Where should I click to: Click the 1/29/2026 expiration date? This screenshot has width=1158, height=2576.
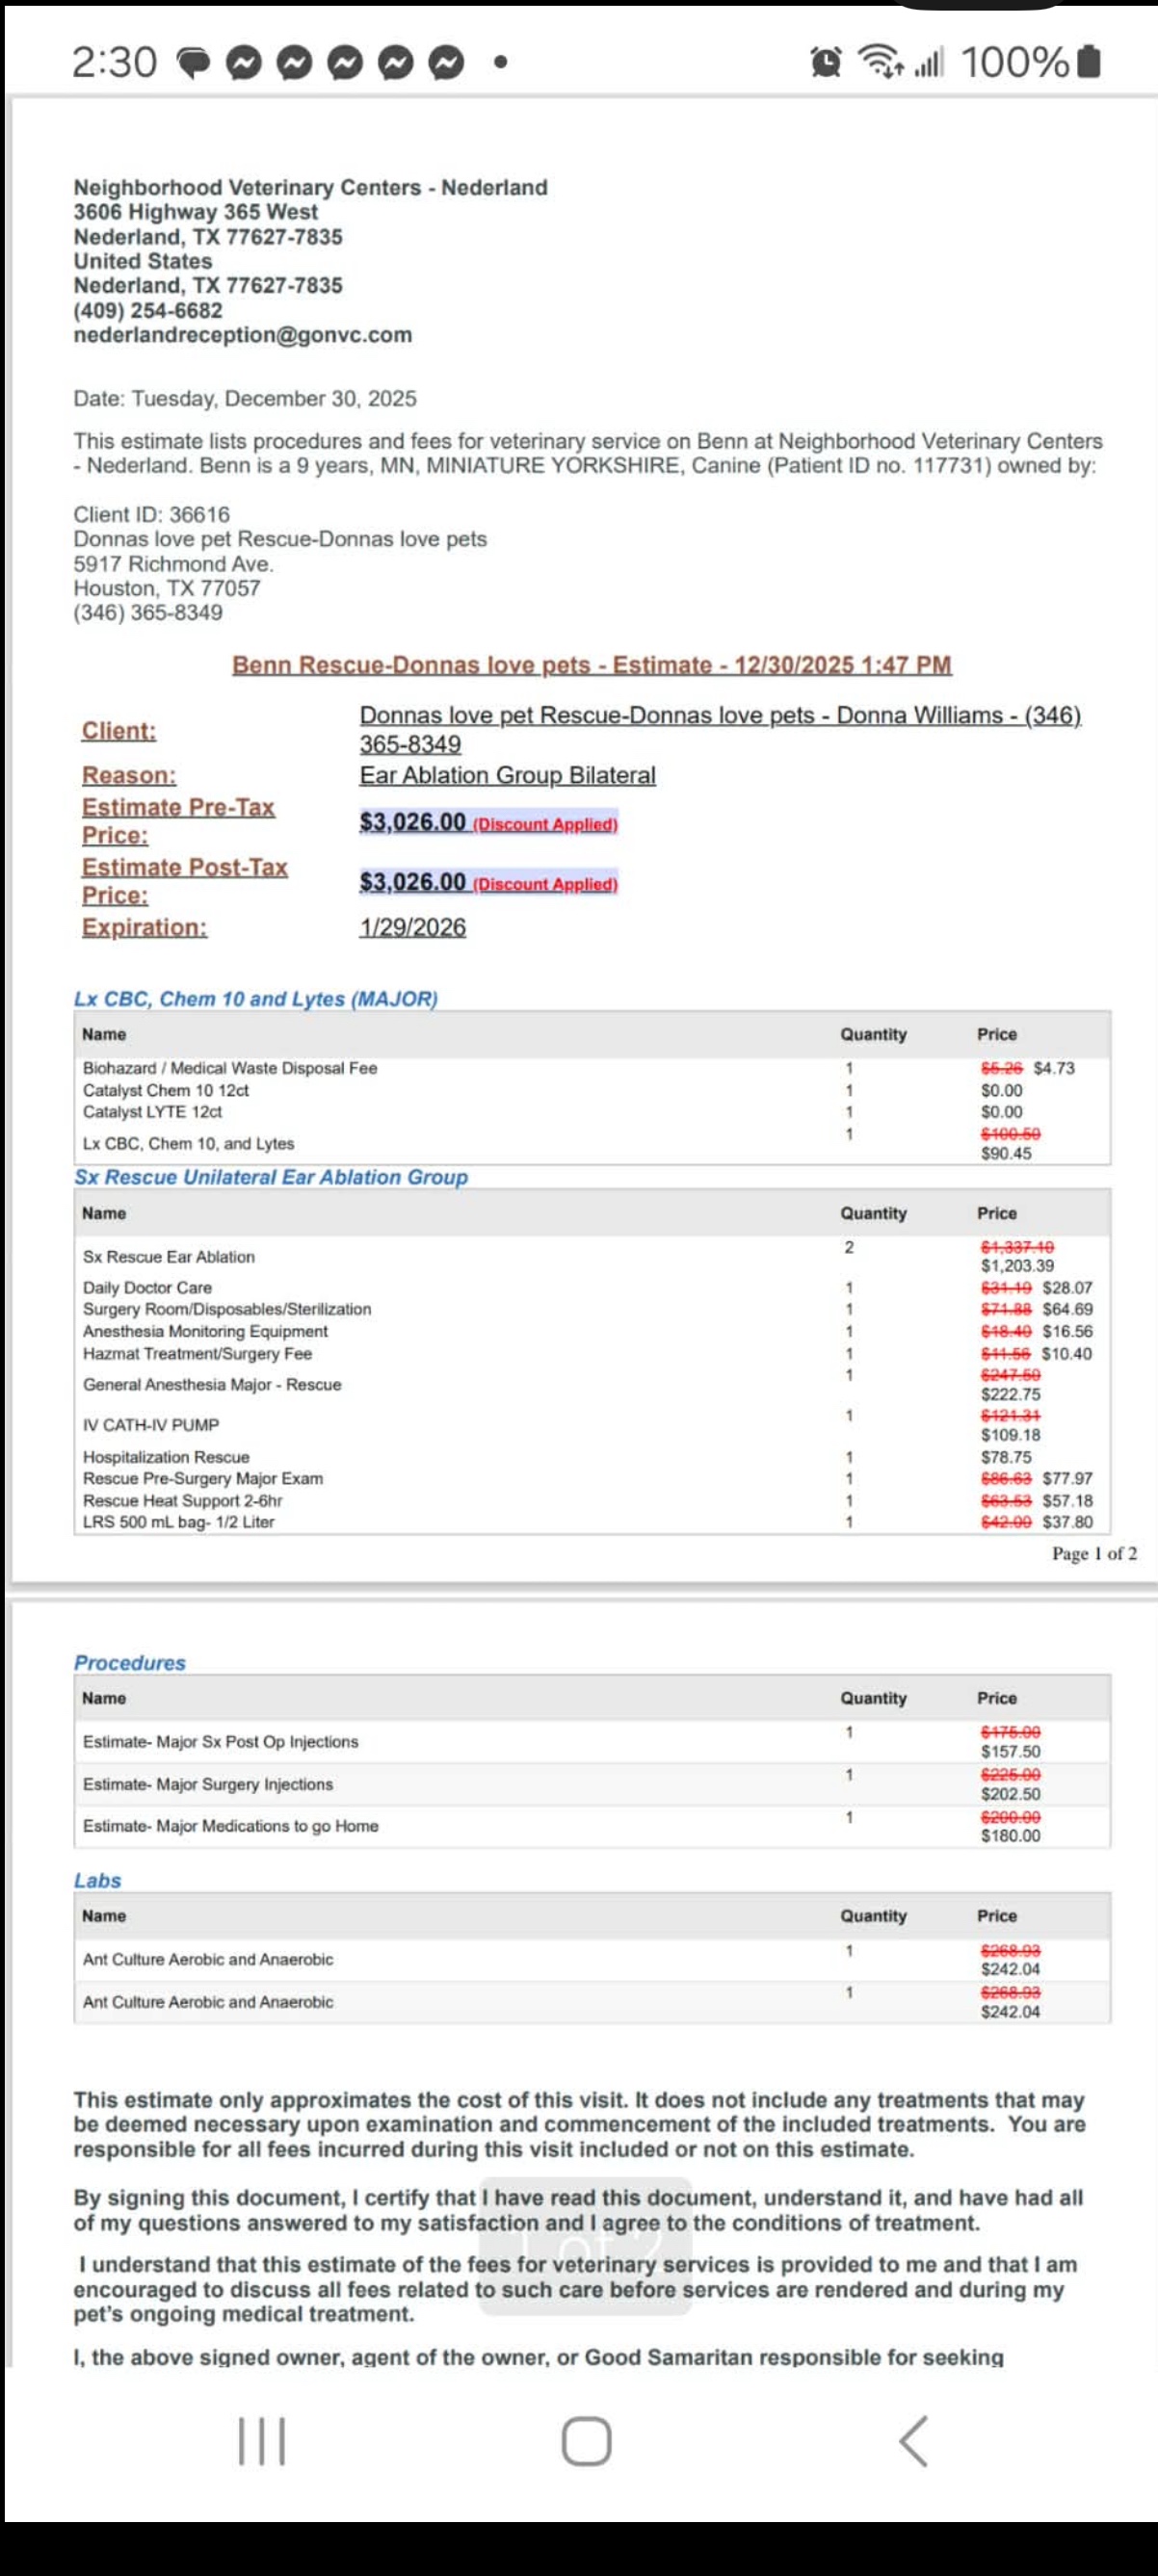coord(412,927)
